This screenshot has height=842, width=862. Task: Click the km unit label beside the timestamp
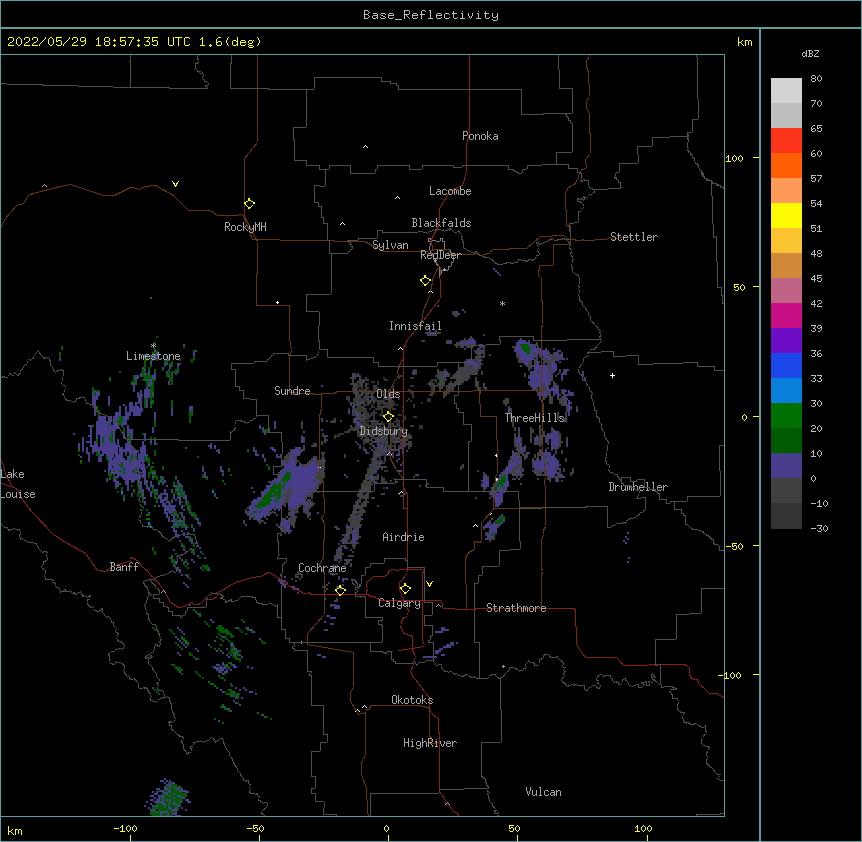coord(745,42)
